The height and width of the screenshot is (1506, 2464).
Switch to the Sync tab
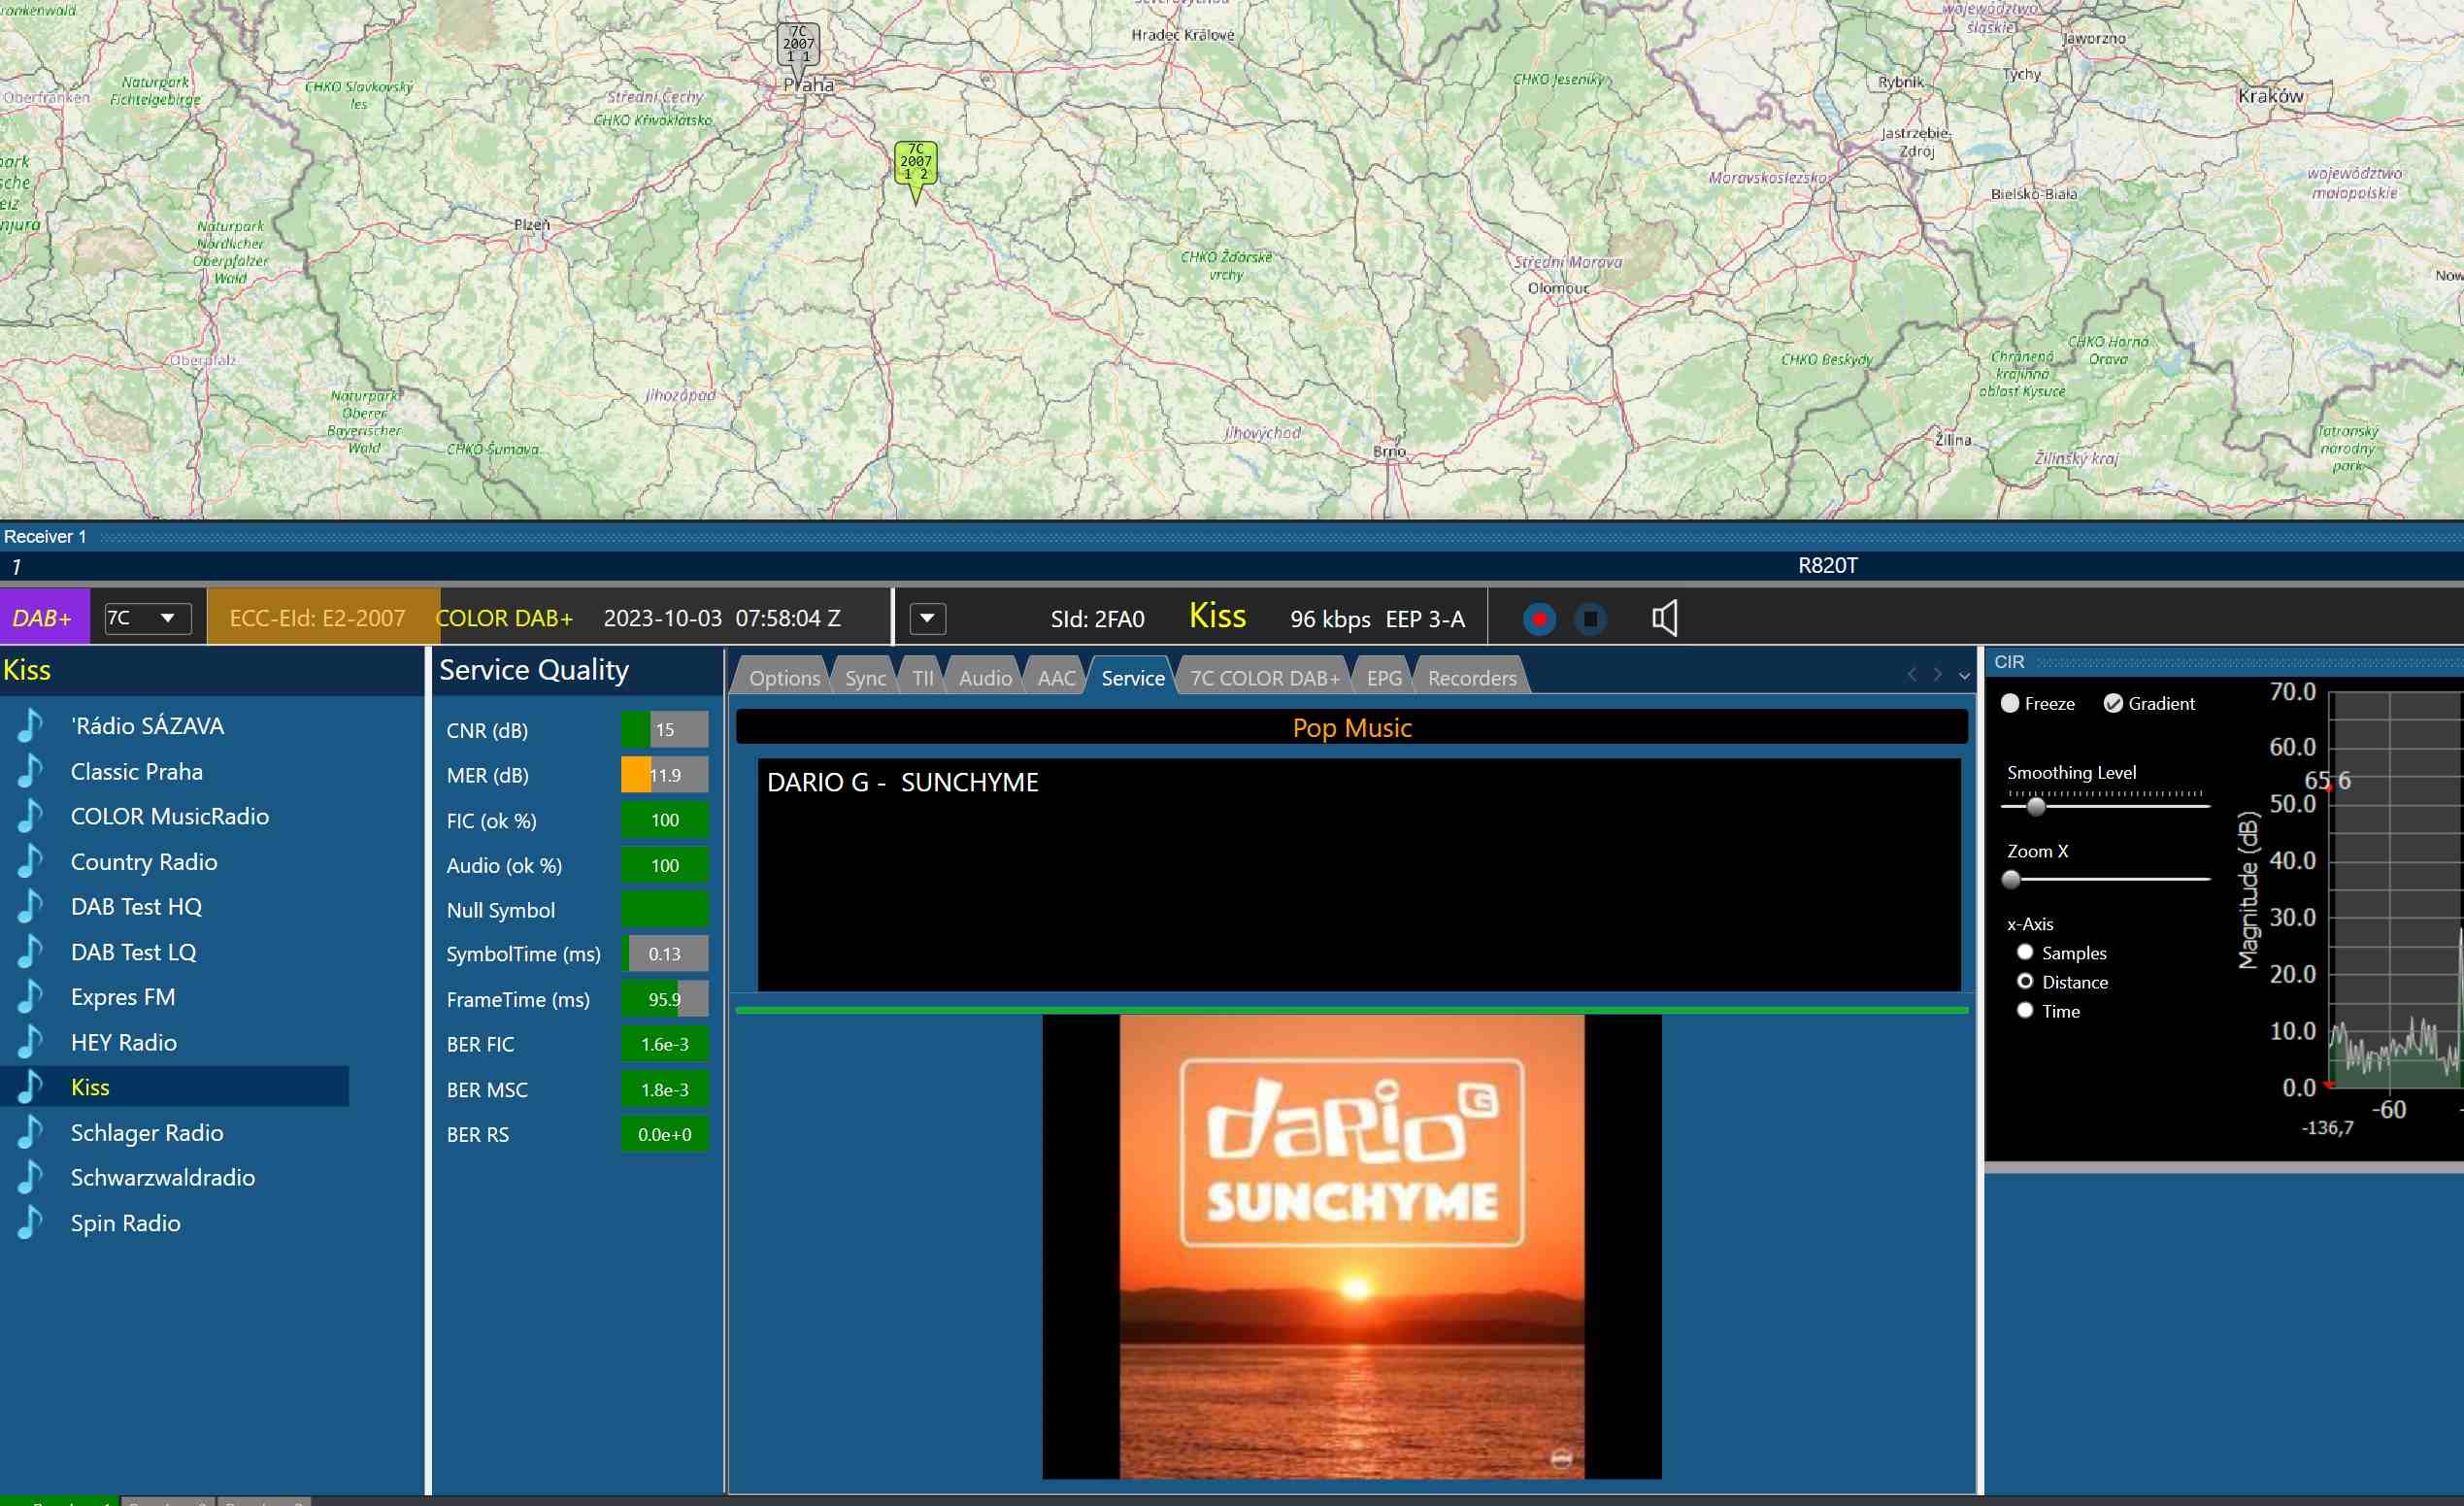865,677
